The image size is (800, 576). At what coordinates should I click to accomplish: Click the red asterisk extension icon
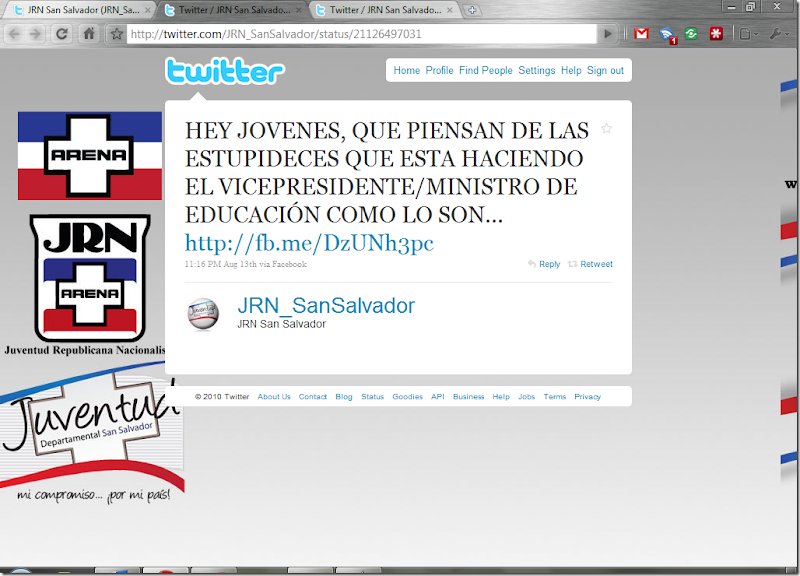(x=716, y=34)
